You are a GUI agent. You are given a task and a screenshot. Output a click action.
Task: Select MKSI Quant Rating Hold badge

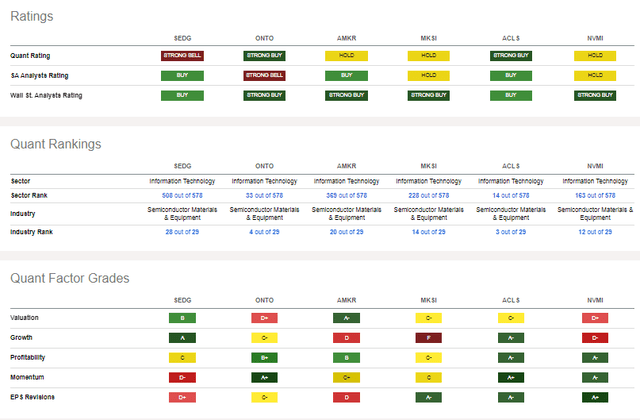[x=429, y=56]
